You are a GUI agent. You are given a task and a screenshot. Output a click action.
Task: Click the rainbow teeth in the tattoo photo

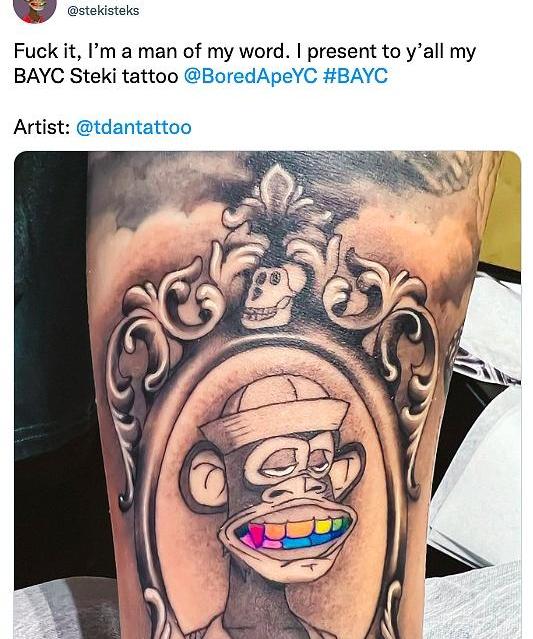coord(291,532)
